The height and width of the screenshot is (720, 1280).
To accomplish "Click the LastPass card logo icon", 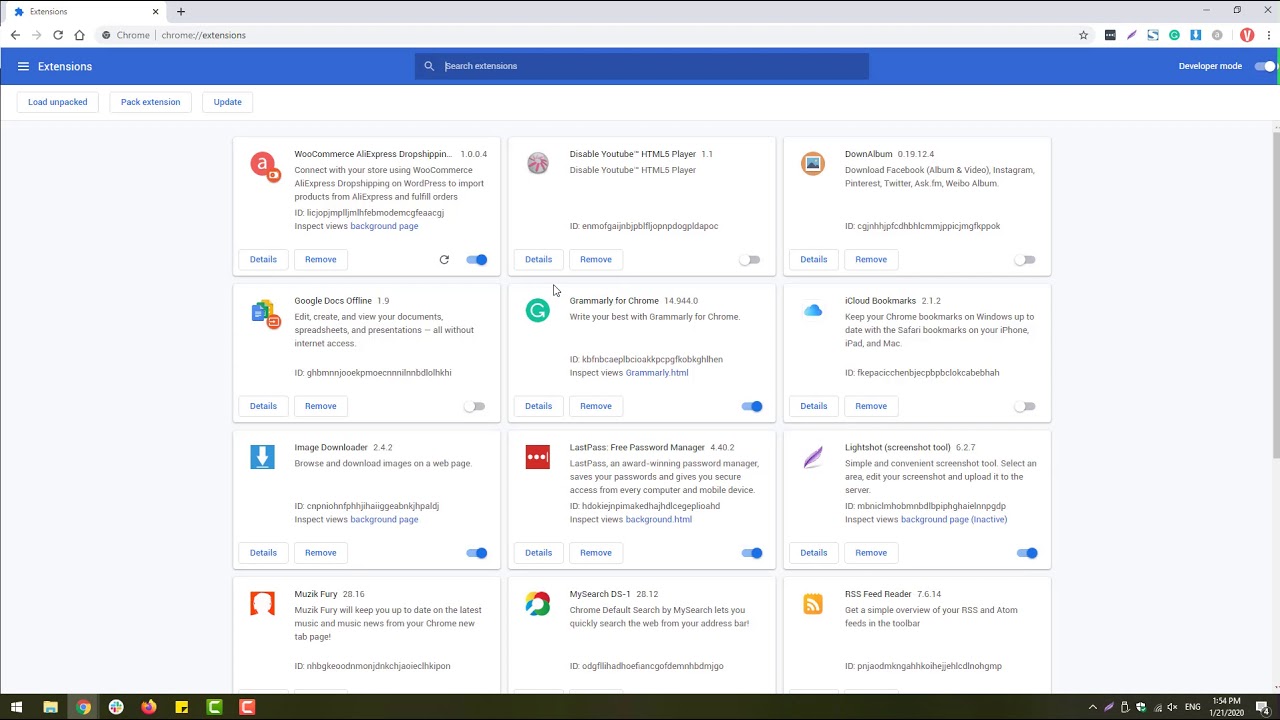I will [538, 458].
